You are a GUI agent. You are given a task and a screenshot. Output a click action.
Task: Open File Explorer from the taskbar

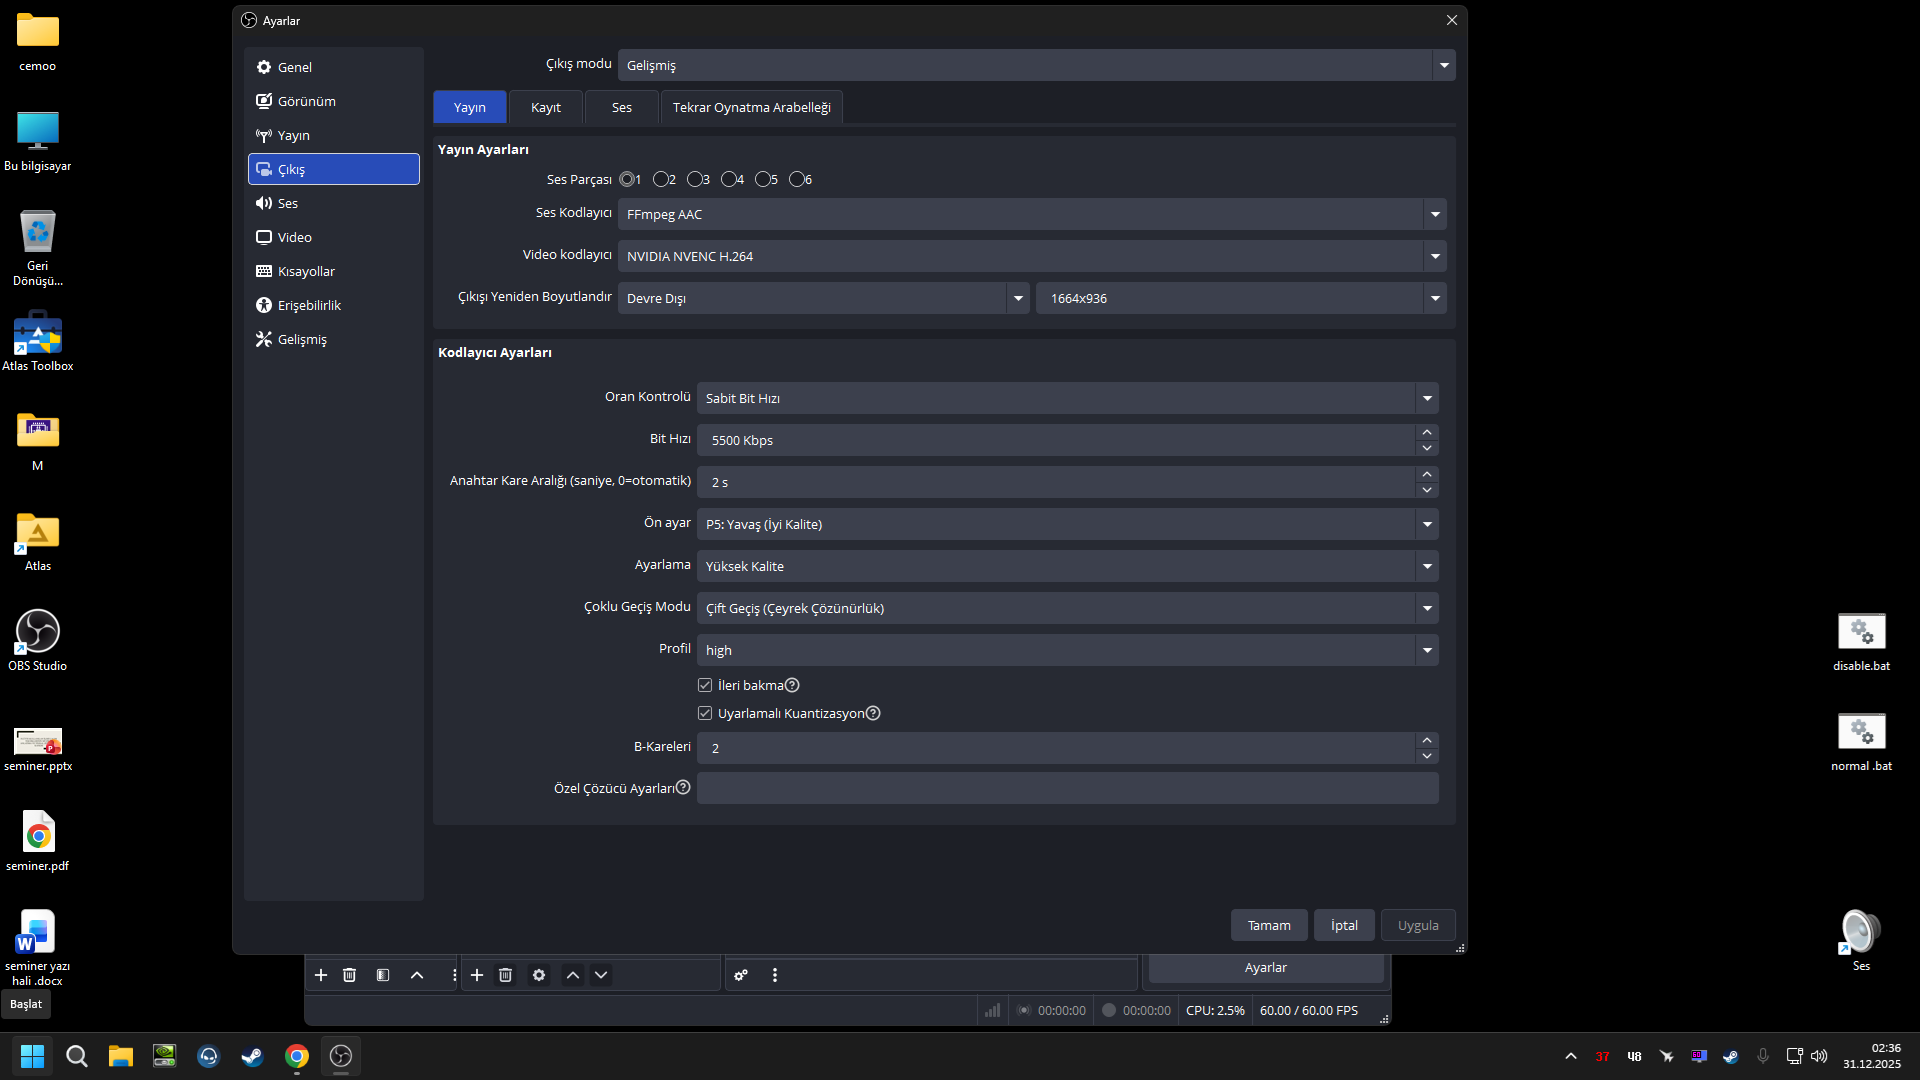[x=121, y=1056]
